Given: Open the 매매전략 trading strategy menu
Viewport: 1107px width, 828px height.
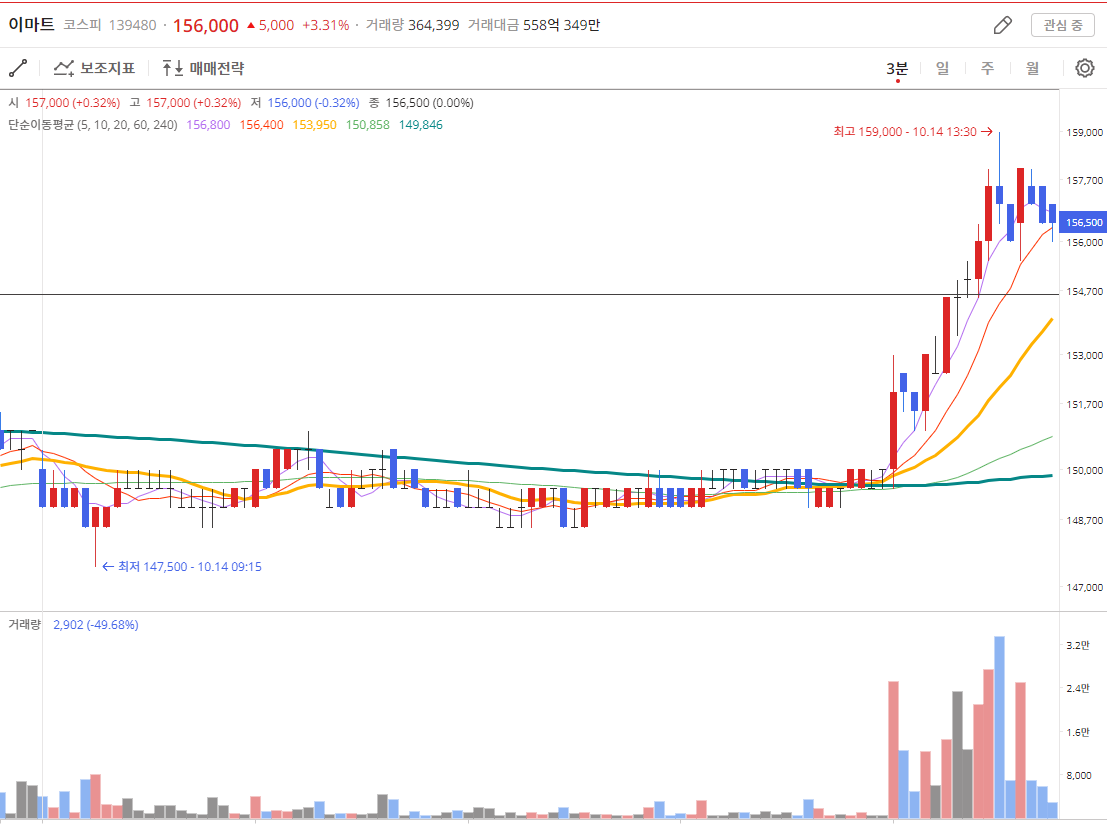Looking at the screenshot, I should tap(203, 68).
